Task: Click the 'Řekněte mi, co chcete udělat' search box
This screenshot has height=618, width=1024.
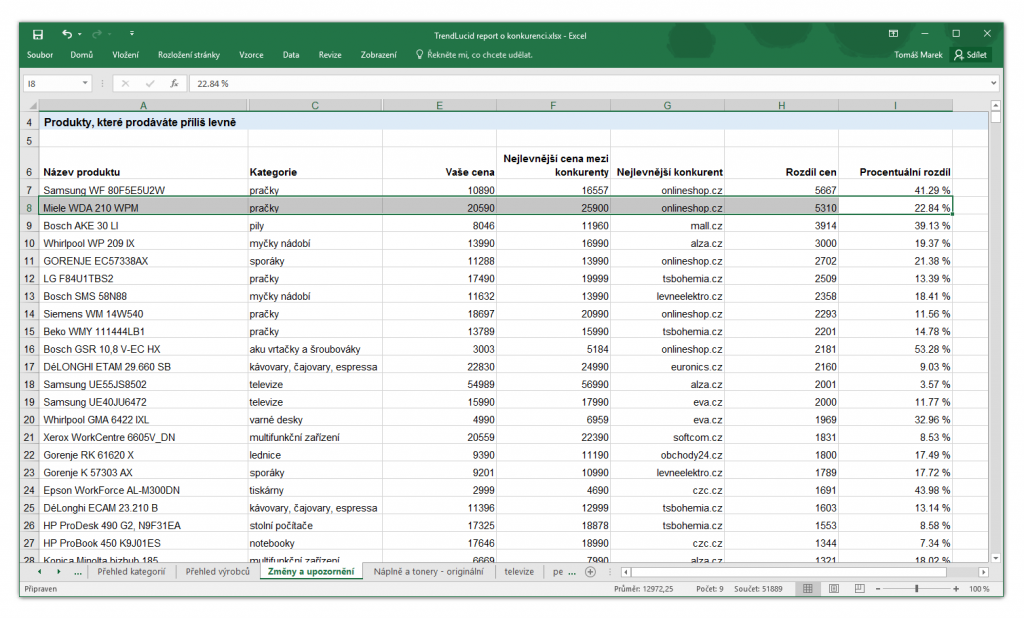Action: click(475, 55)
